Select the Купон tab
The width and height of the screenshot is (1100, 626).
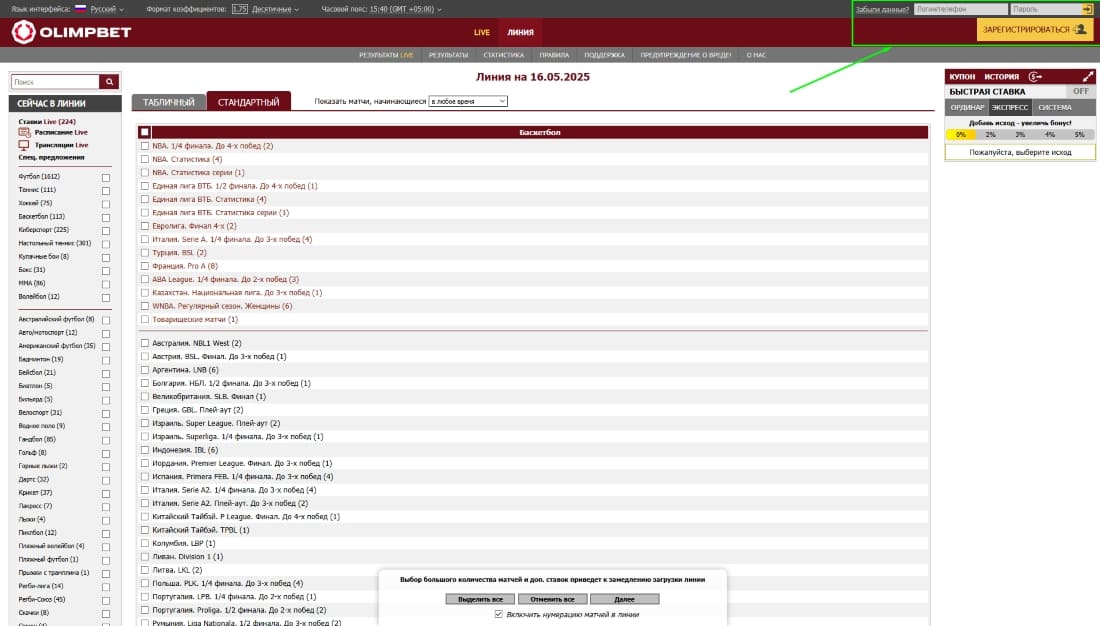coord(962,76)
